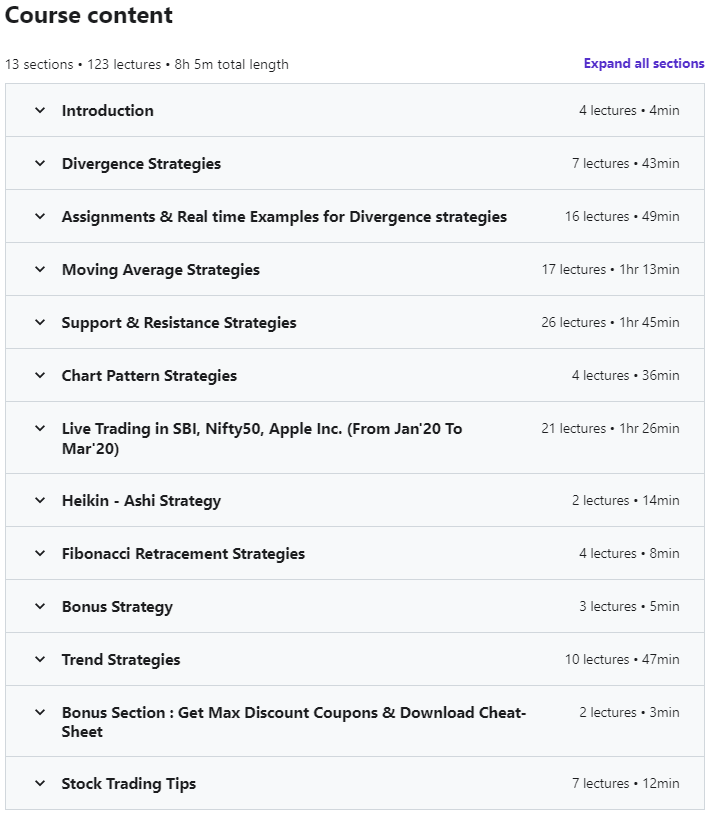This screenshot has height=815, width=711.
Task: Select the Introduction section title
Action: pos(108,111)
